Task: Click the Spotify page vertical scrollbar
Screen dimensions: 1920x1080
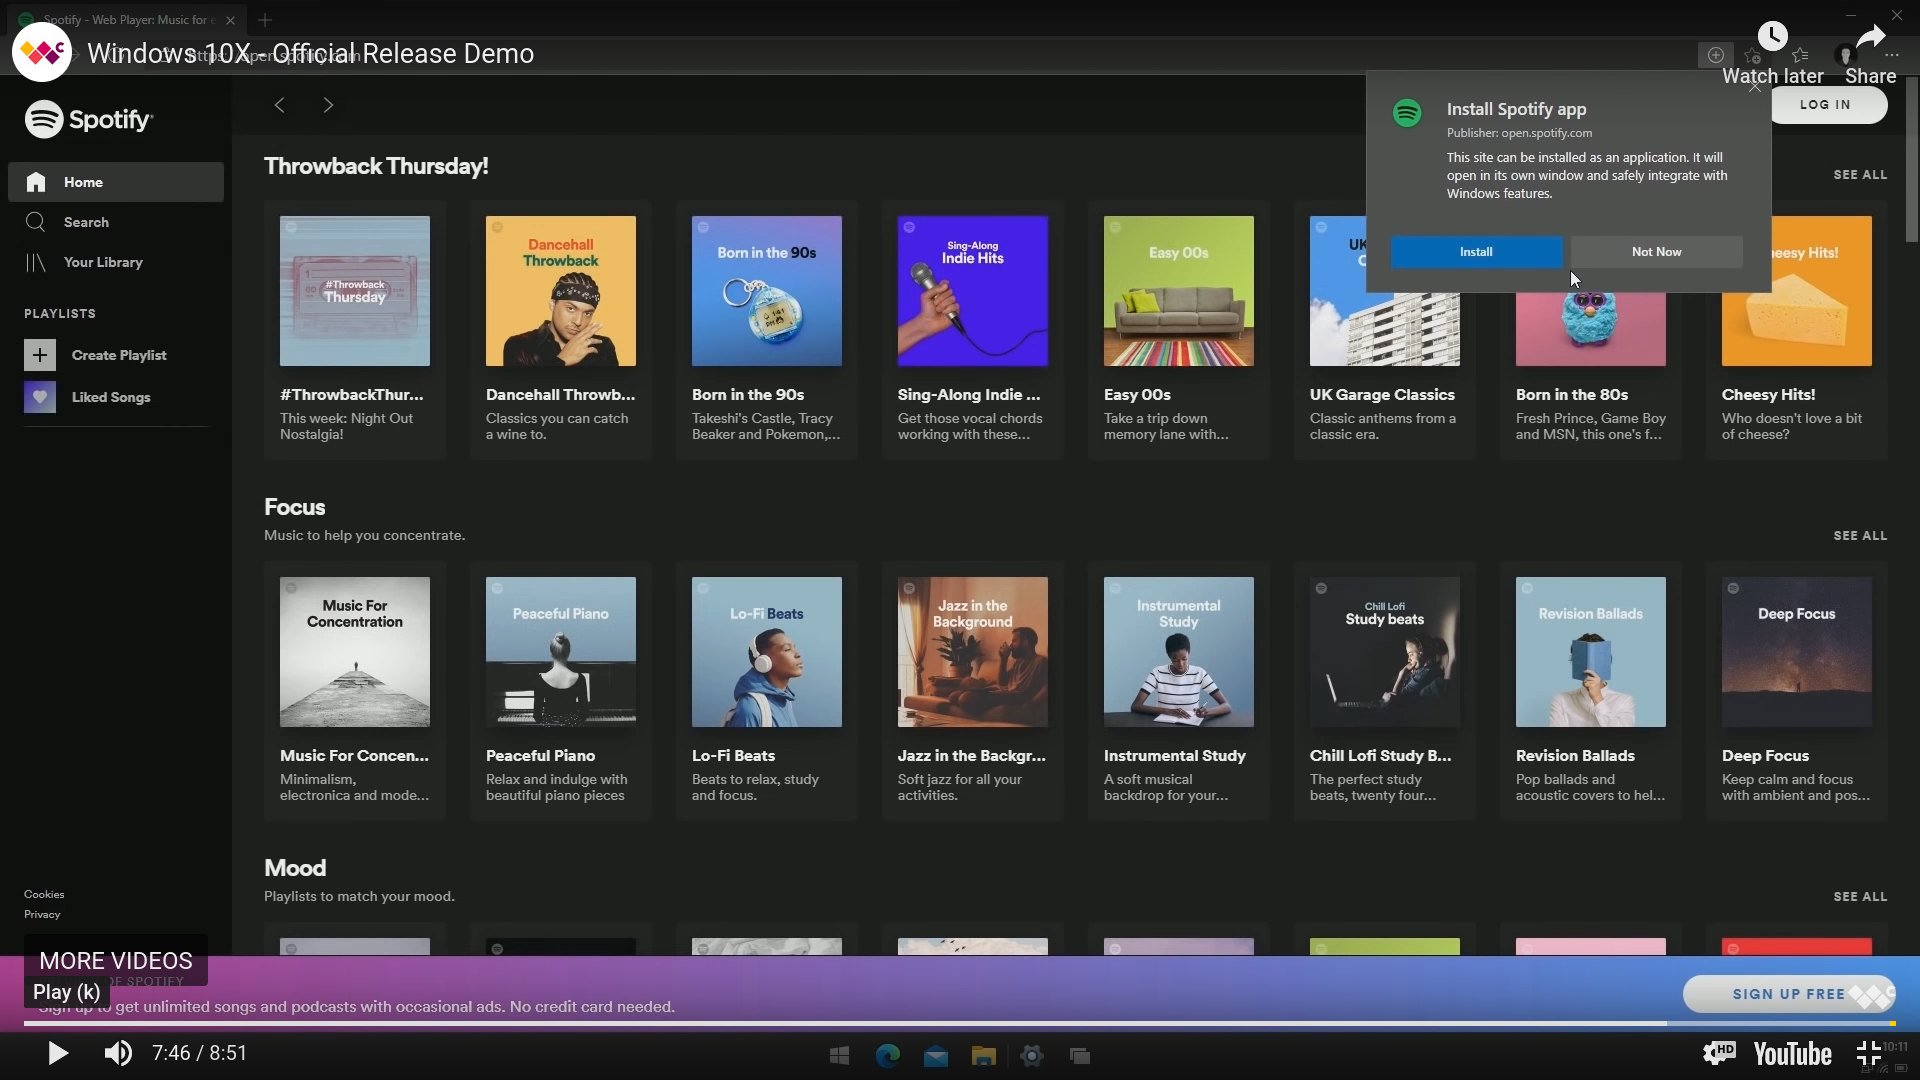Action: [1911, 160]
